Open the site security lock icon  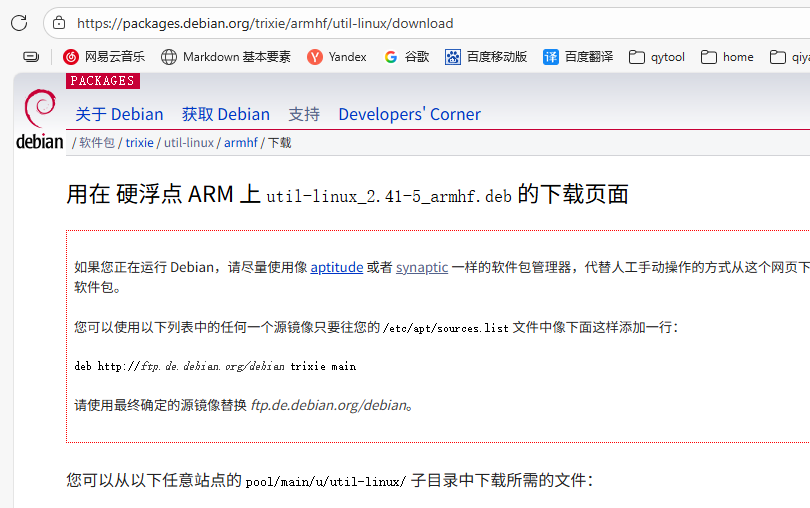coord(59,23)
